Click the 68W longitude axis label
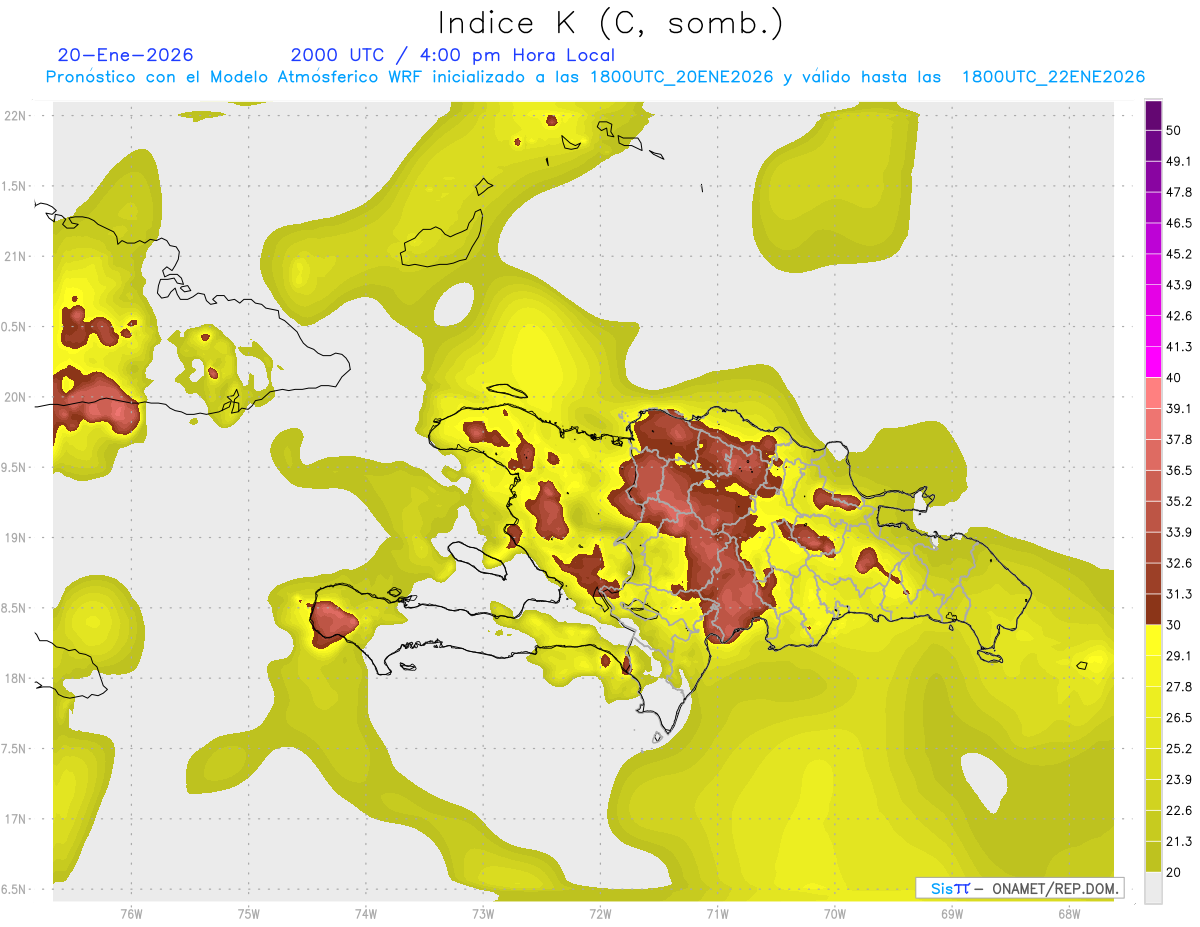The height and width of the screenshot is (927, 1200). (1068, 913)
